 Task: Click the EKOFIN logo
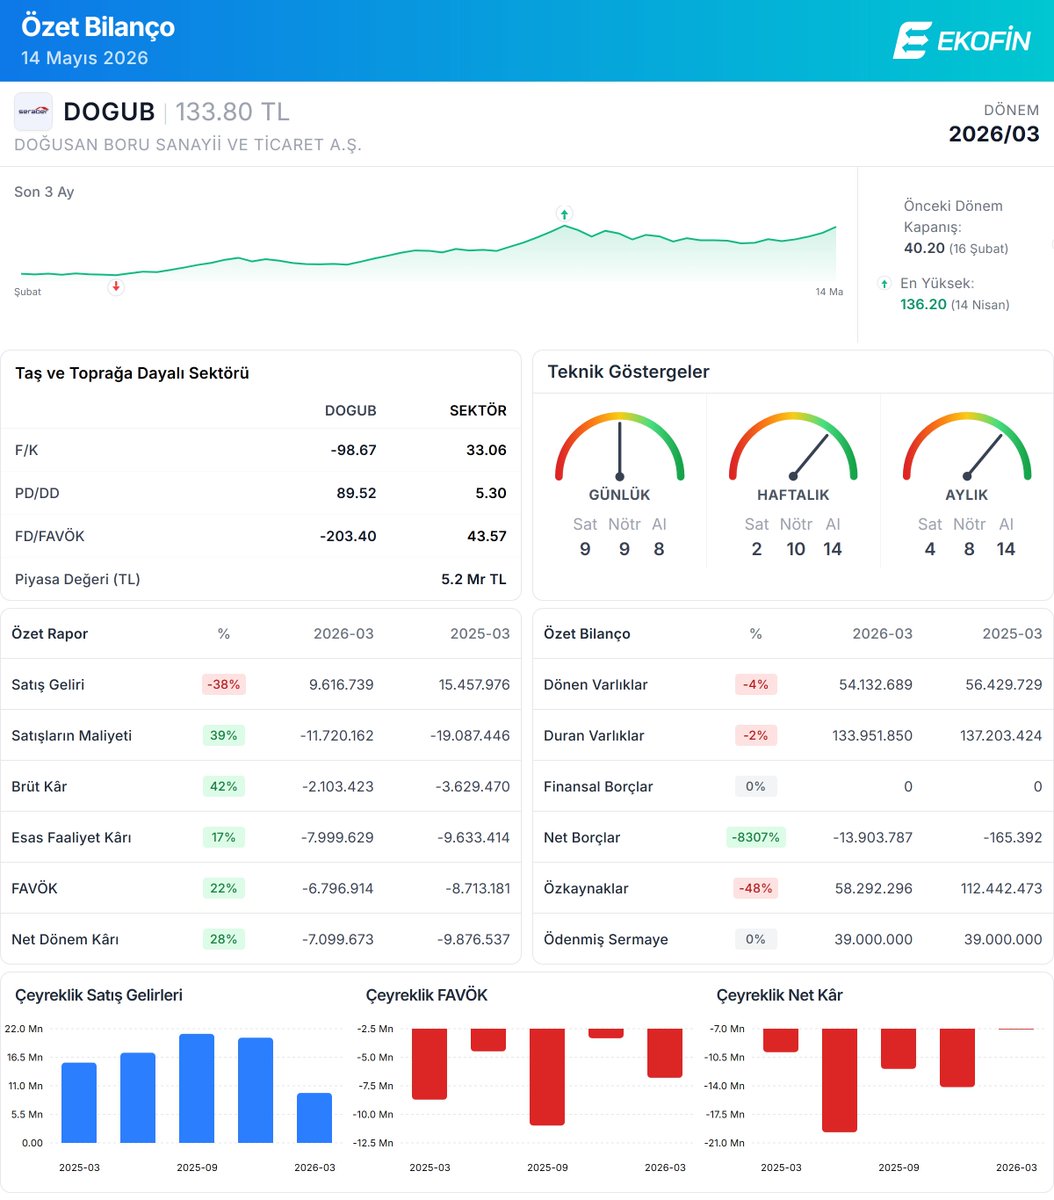(x=961, y=40)
